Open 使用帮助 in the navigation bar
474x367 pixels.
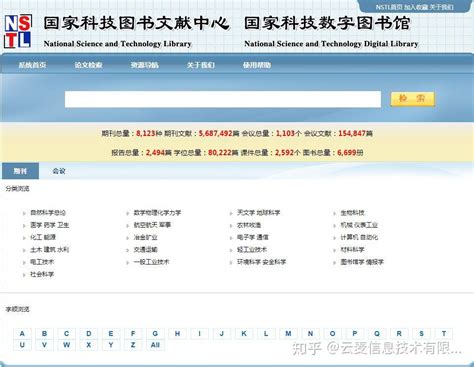tap(257, 65)
